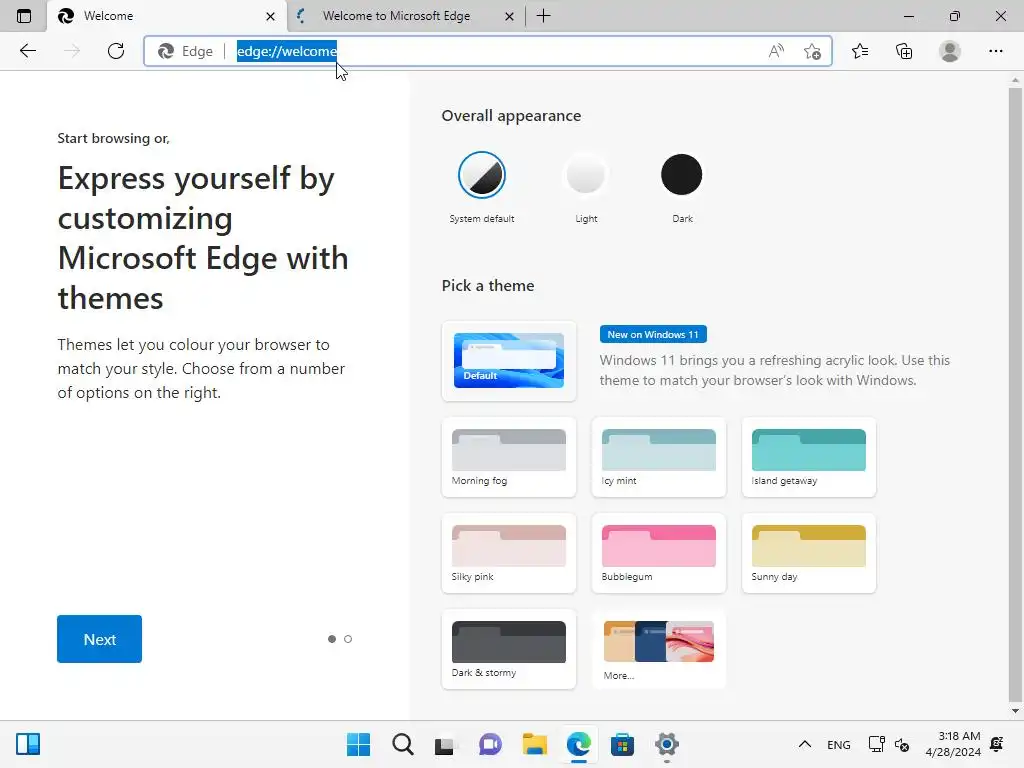The width and height of the screenshot is (1024, 768).
Task: Close the Welcome to Microsoft Edge tab
Action: [x=509, y=16]
